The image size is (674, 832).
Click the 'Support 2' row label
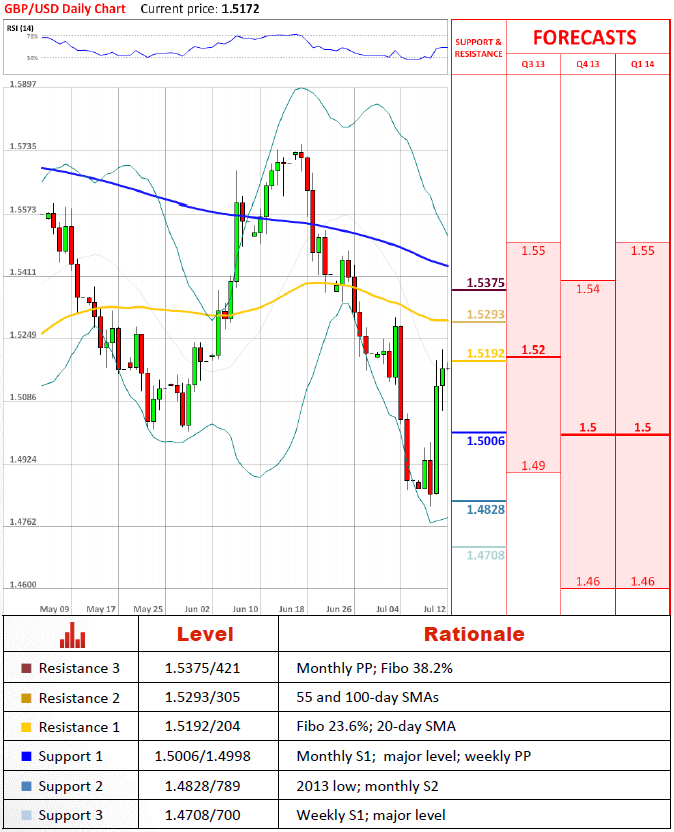(x=71, y=786)
